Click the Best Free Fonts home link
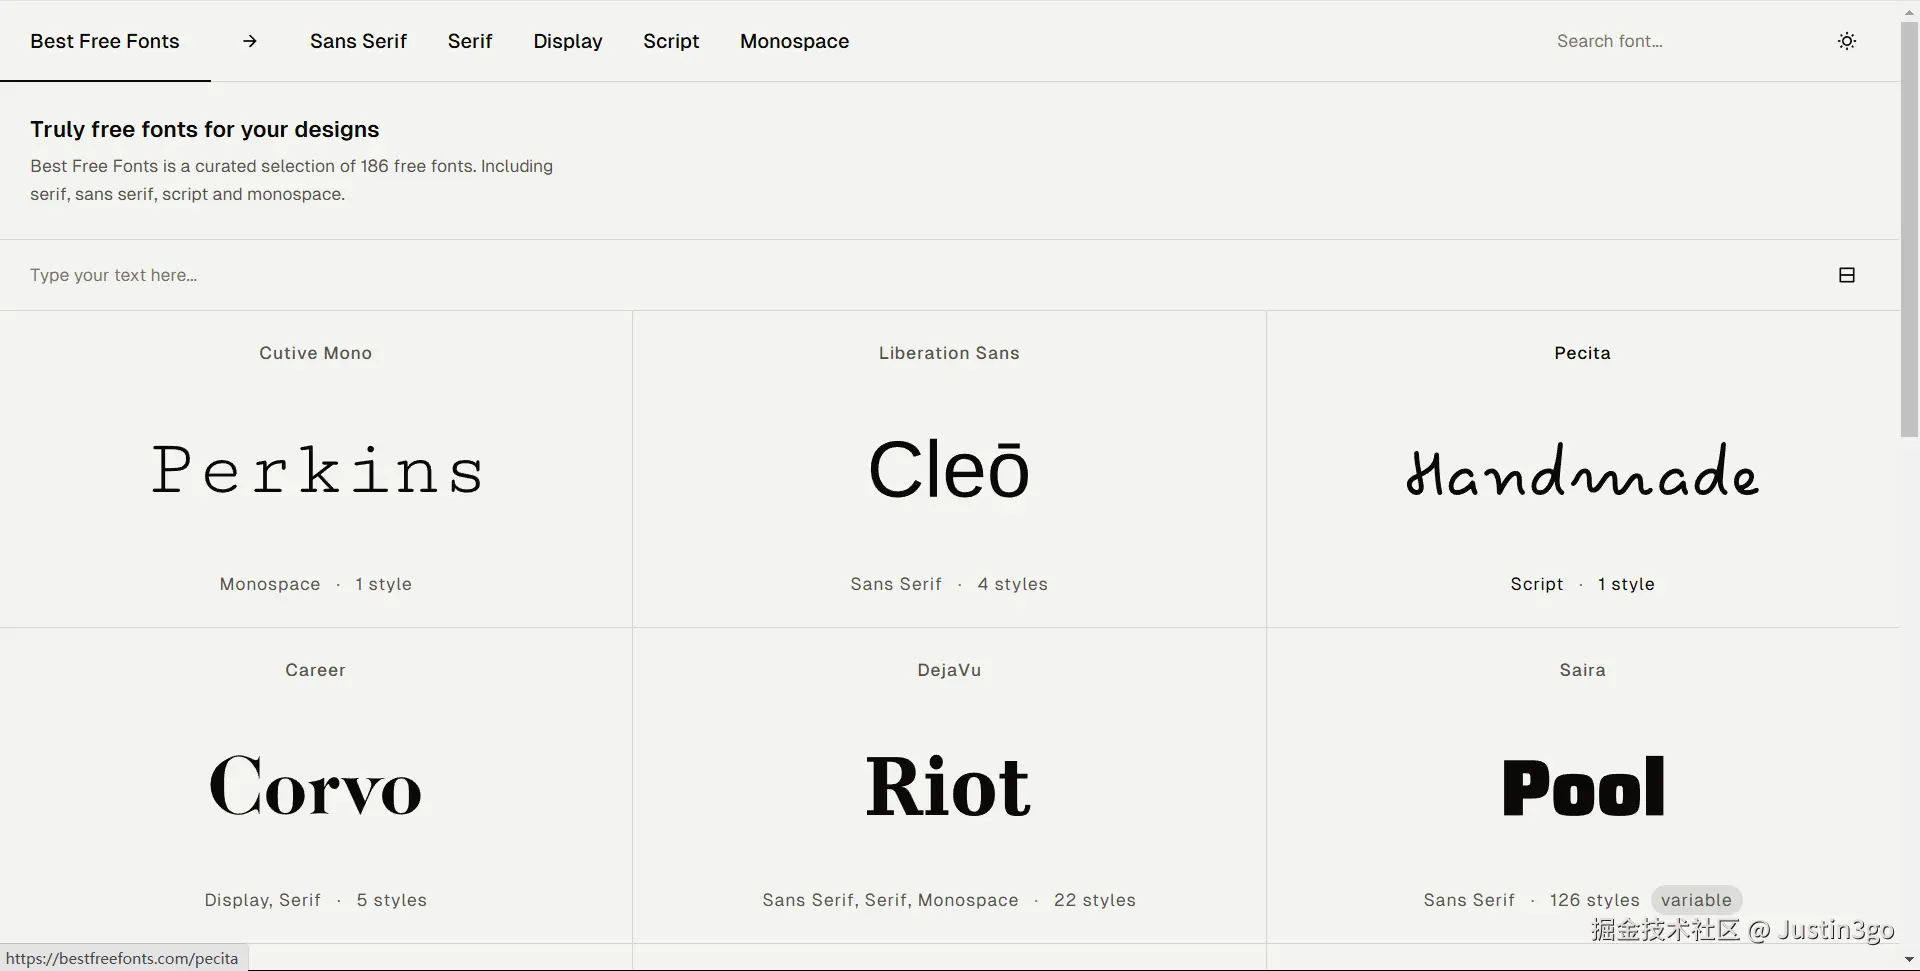This screenshot has width=1920, height=971. [x=105, y=41]
